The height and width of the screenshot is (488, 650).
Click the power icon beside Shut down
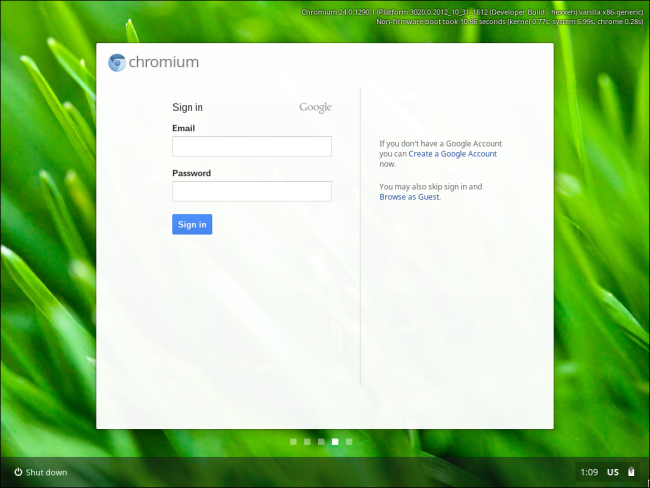pyautogui.click(x=18, y=472)
